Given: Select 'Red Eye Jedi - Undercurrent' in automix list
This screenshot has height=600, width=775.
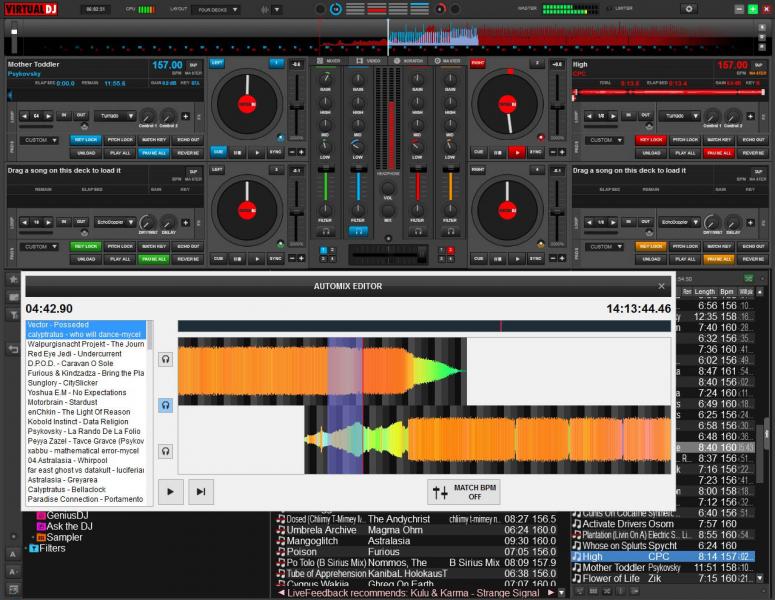Looking at the screenshot, I should pyautogui.click(x=75, y=354).
